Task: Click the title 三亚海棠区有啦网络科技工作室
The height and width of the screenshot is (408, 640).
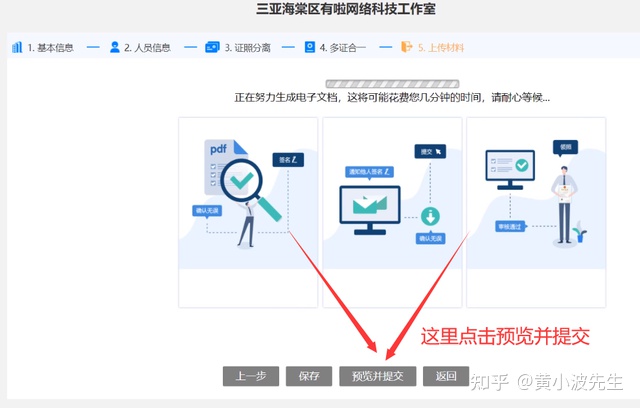Action: coord(345,9)
